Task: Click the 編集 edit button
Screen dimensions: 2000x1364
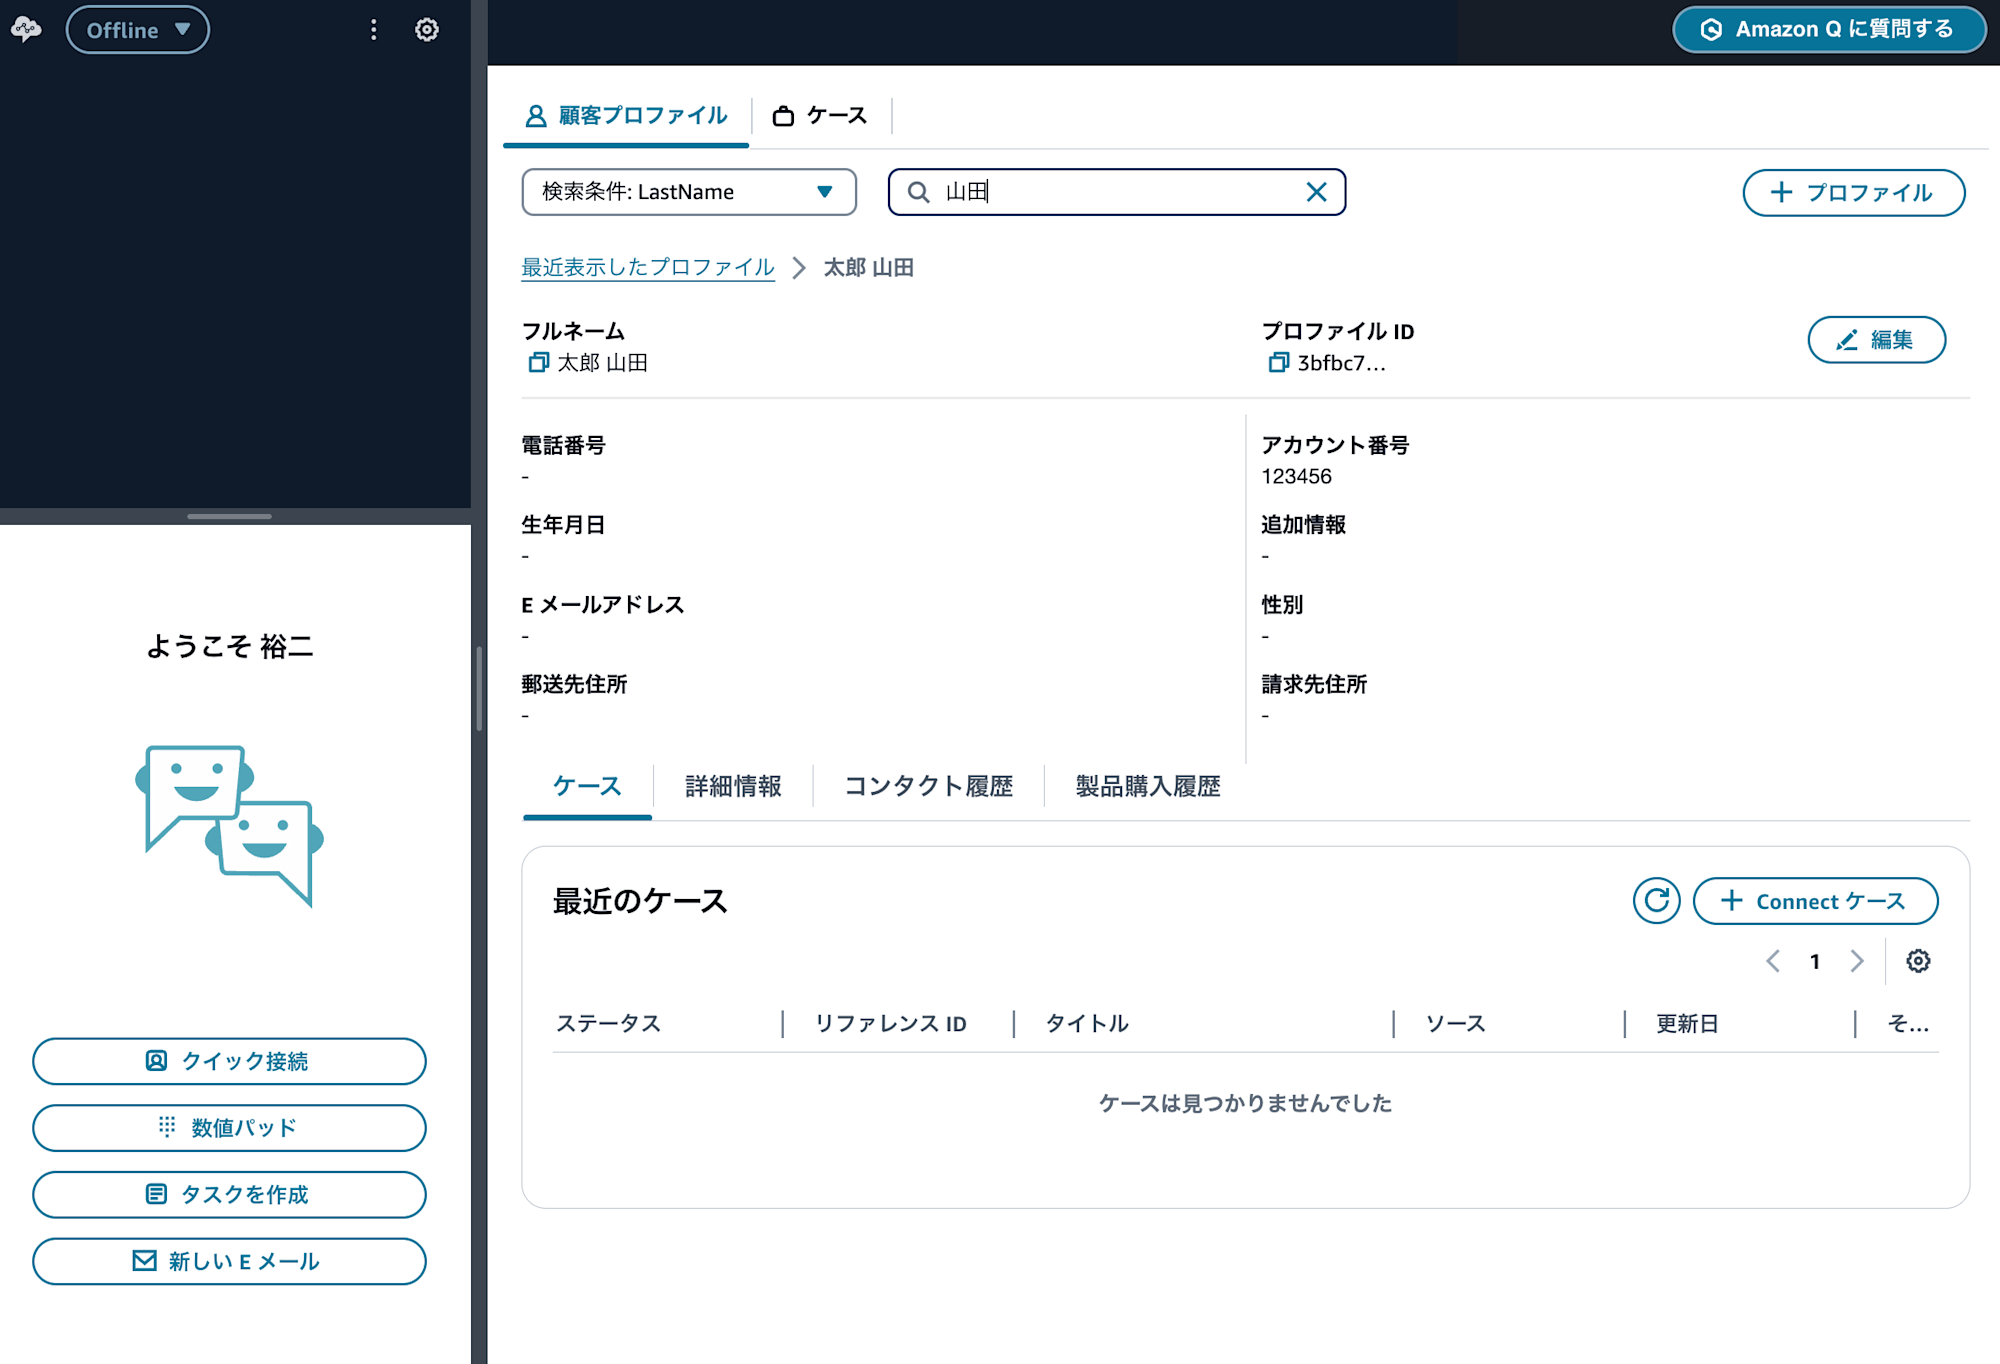Action: [1876, 340]
